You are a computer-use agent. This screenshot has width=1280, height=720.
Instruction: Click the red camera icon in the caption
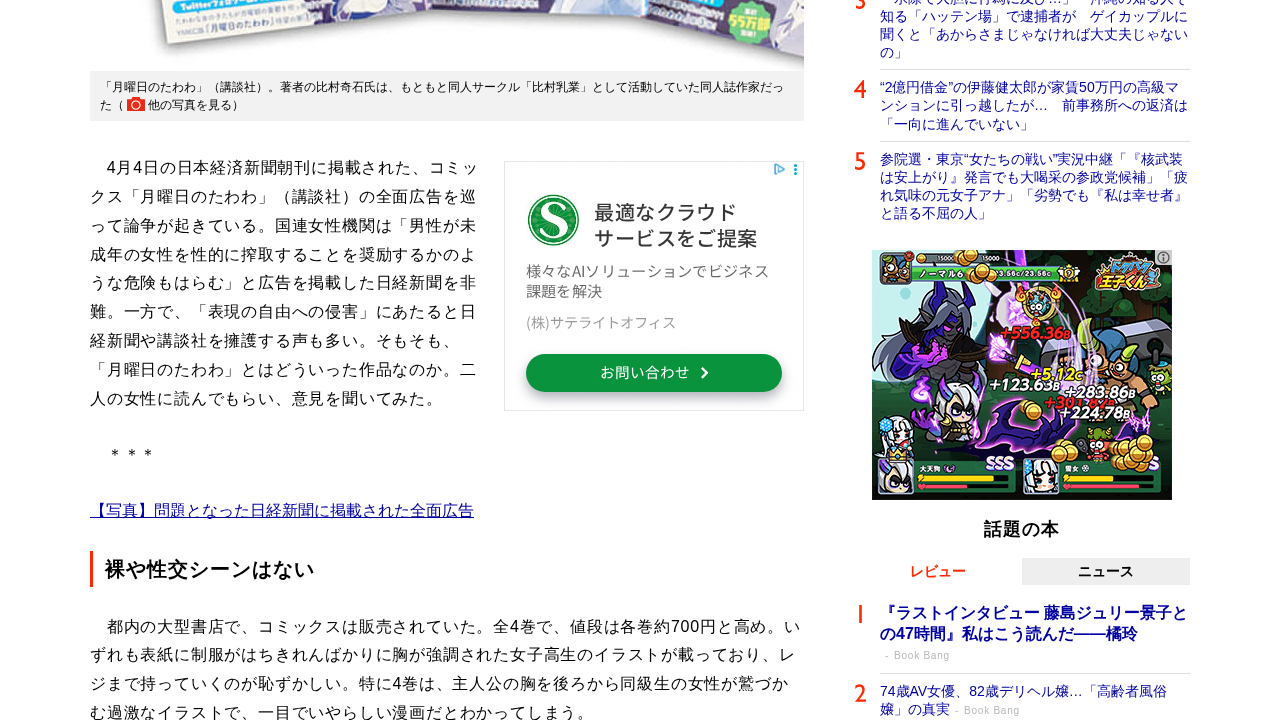135,105
